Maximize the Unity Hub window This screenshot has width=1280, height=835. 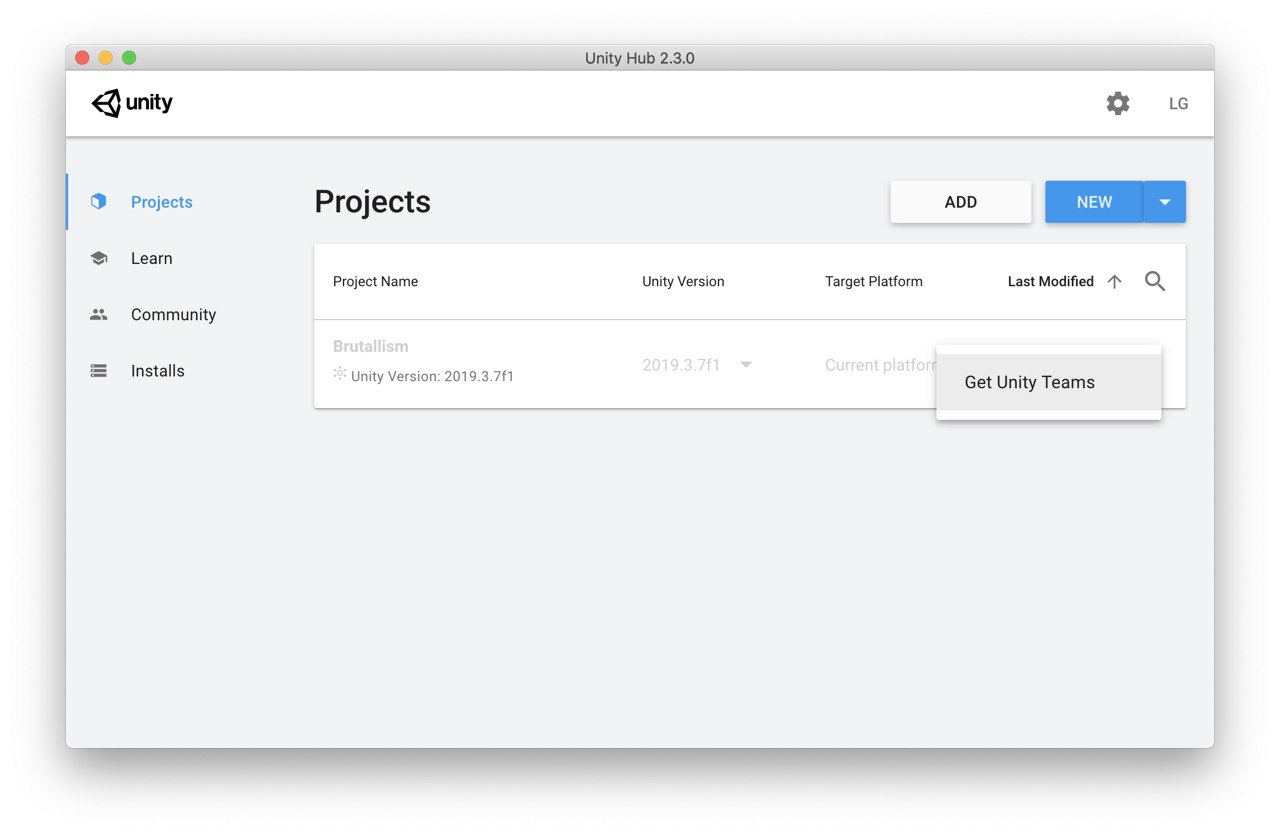coord(129,58)
